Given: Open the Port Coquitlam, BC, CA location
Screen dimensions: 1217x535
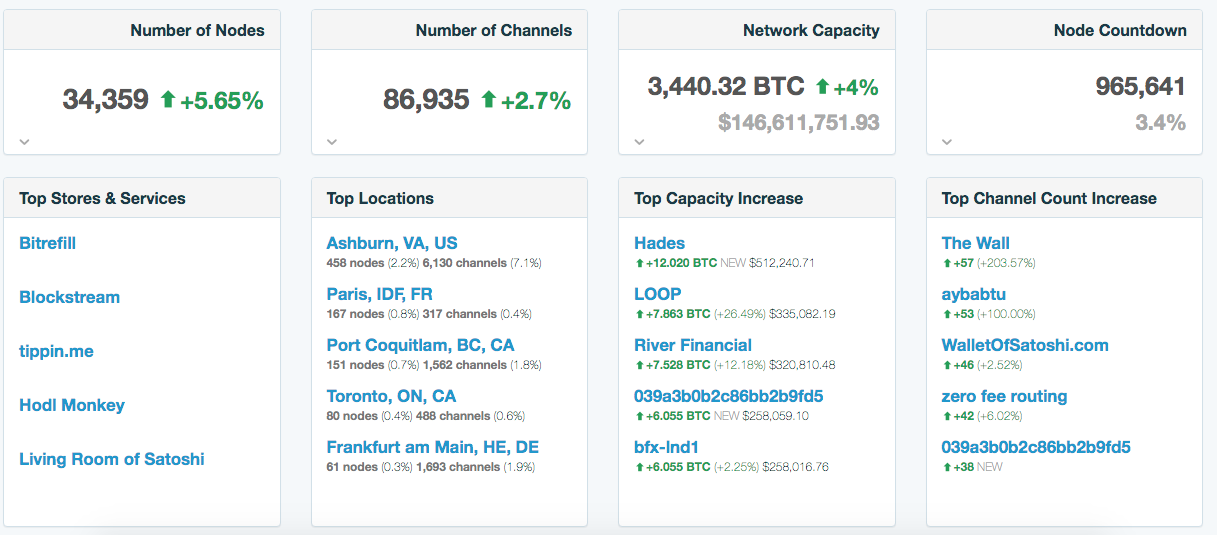Looking at the screenshot, I should (x=420, y=345).
